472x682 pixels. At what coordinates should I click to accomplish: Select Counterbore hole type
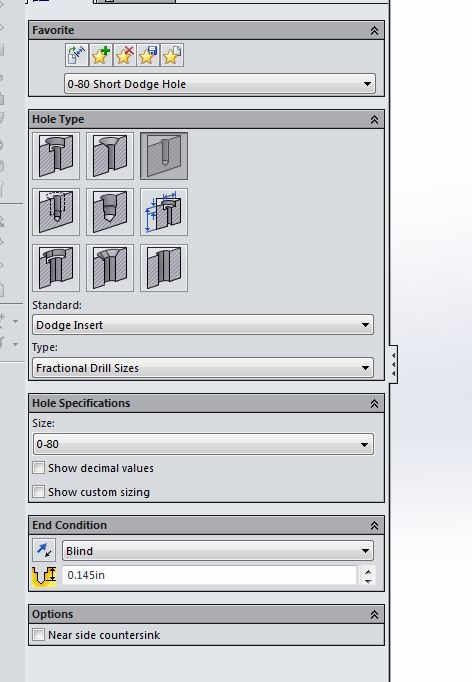click(56, 156)
